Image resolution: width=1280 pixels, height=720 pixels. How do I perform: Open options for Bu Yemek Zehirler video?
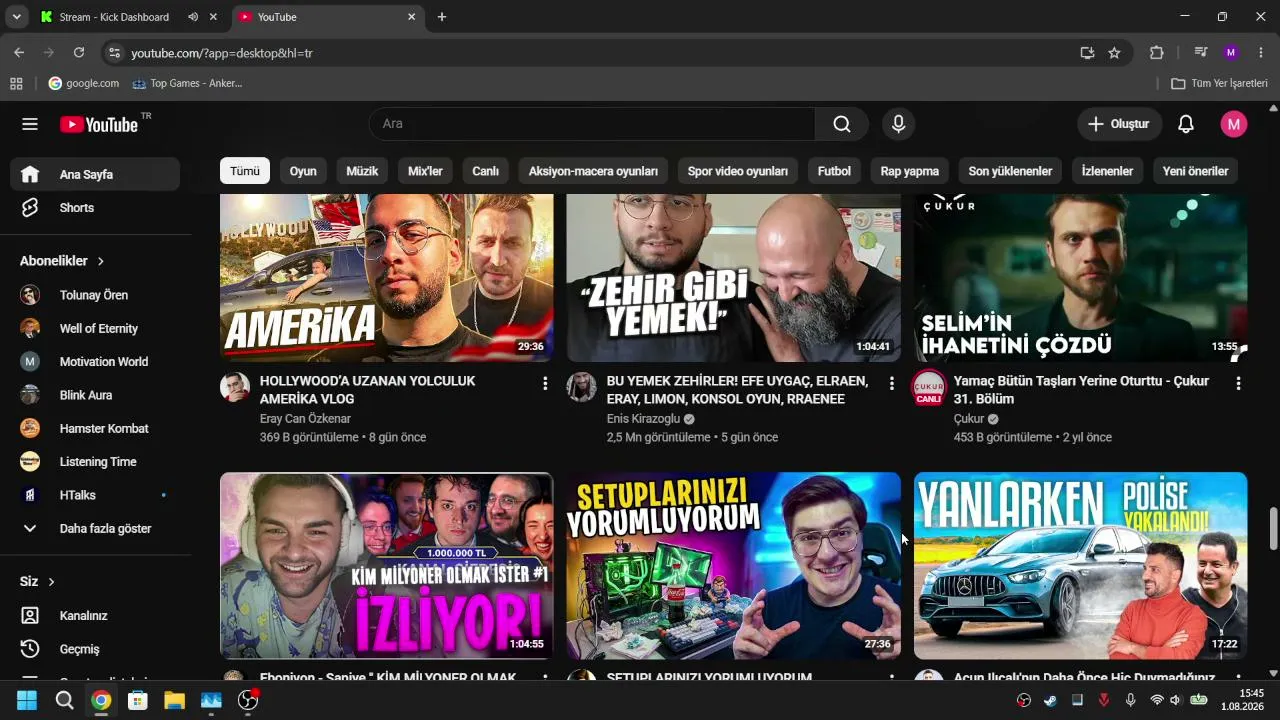tap(892, 383)
